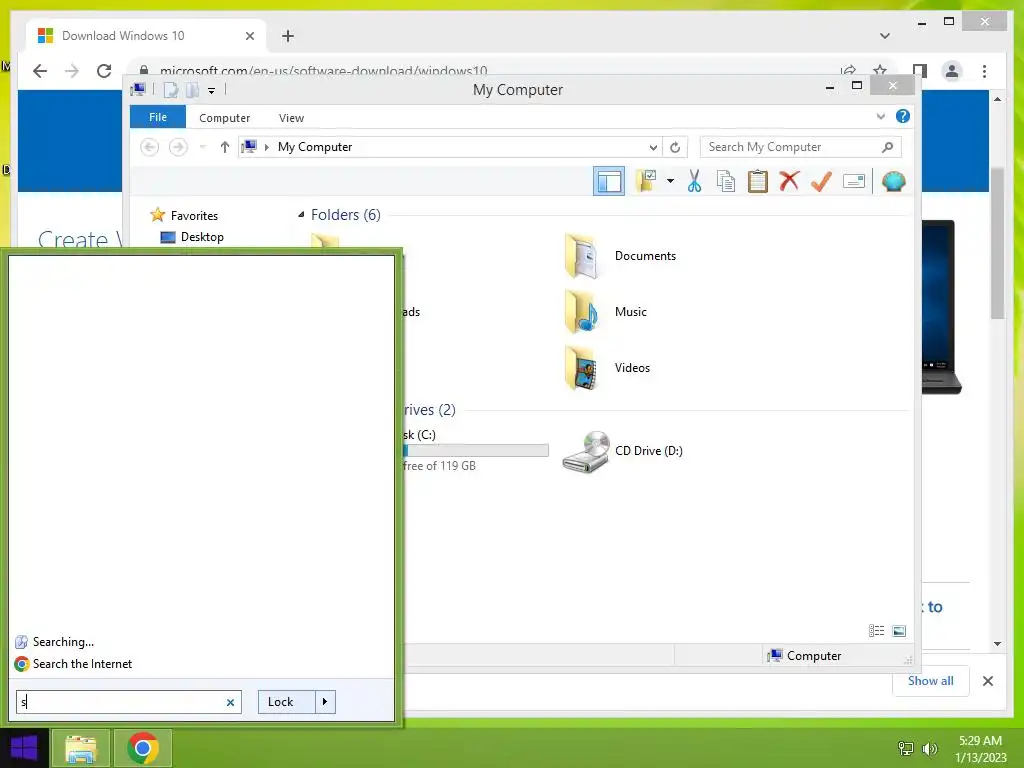Open a new Chrome tab
The height and width of the screenshot is (768, 1024).
click(288, 36)
